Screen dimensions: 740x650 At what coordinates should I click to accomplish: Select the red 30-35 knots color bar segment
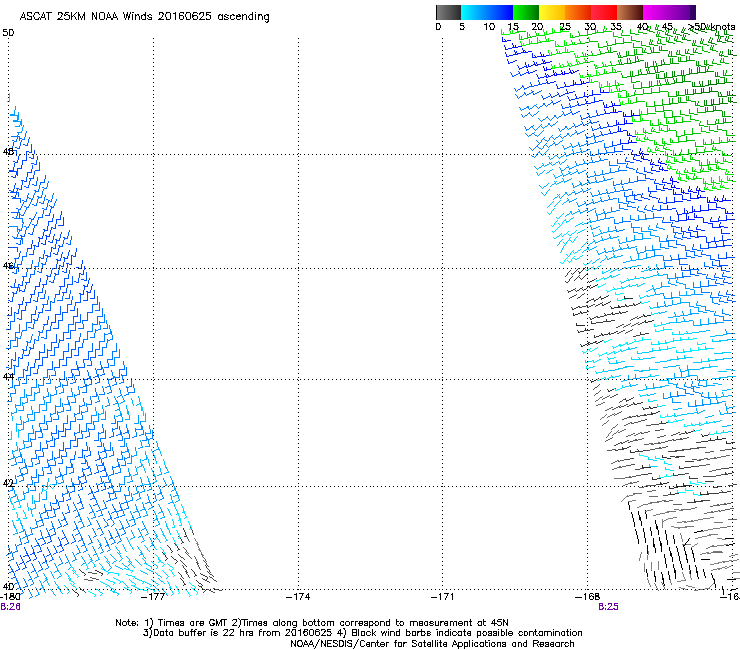(604, 12)
